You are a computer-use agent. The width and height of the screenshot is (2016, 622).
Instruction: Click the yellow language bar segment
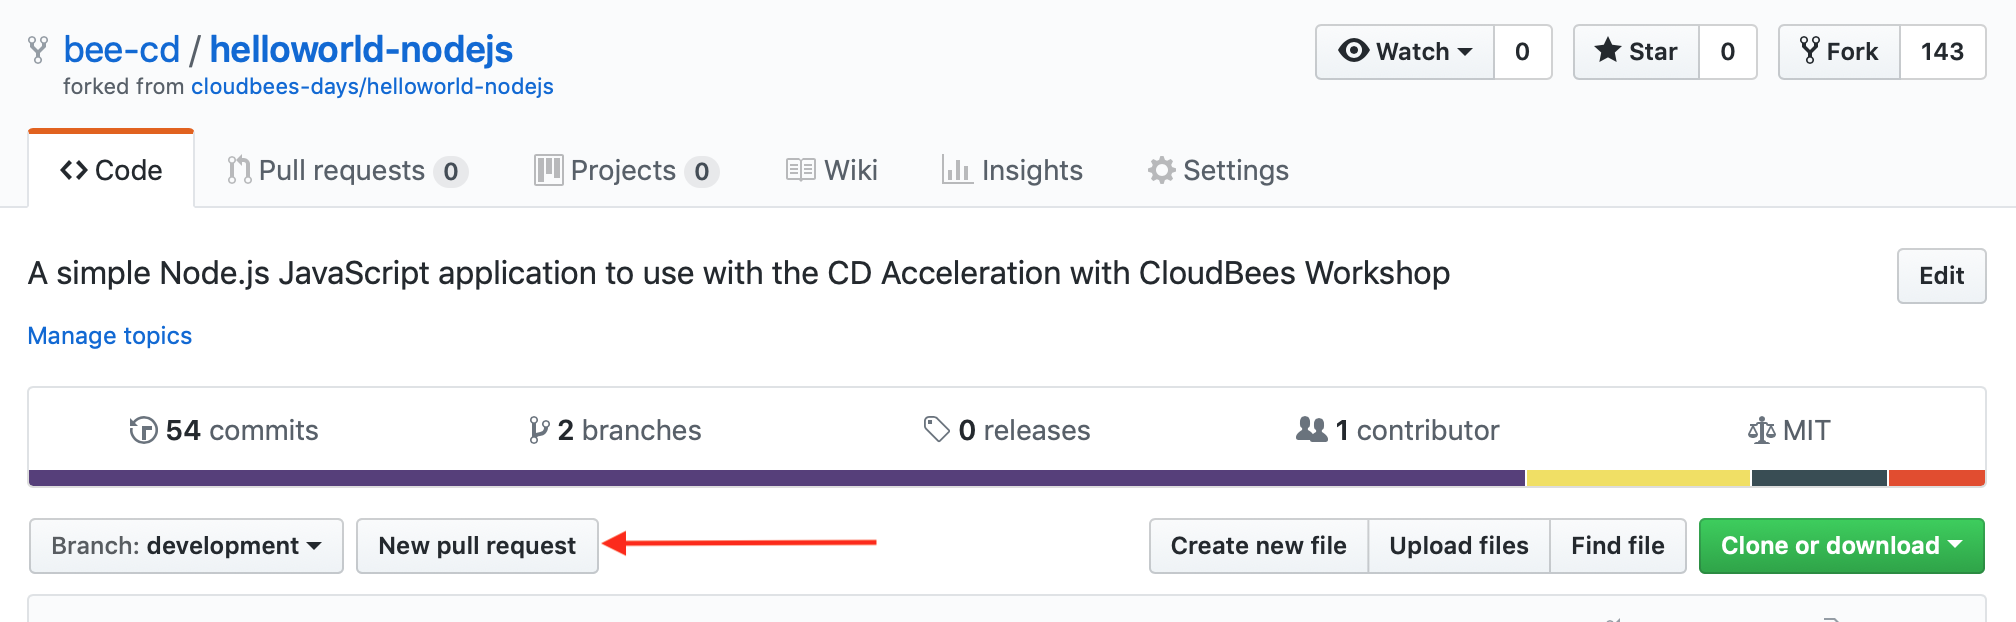pos(1638,478)
